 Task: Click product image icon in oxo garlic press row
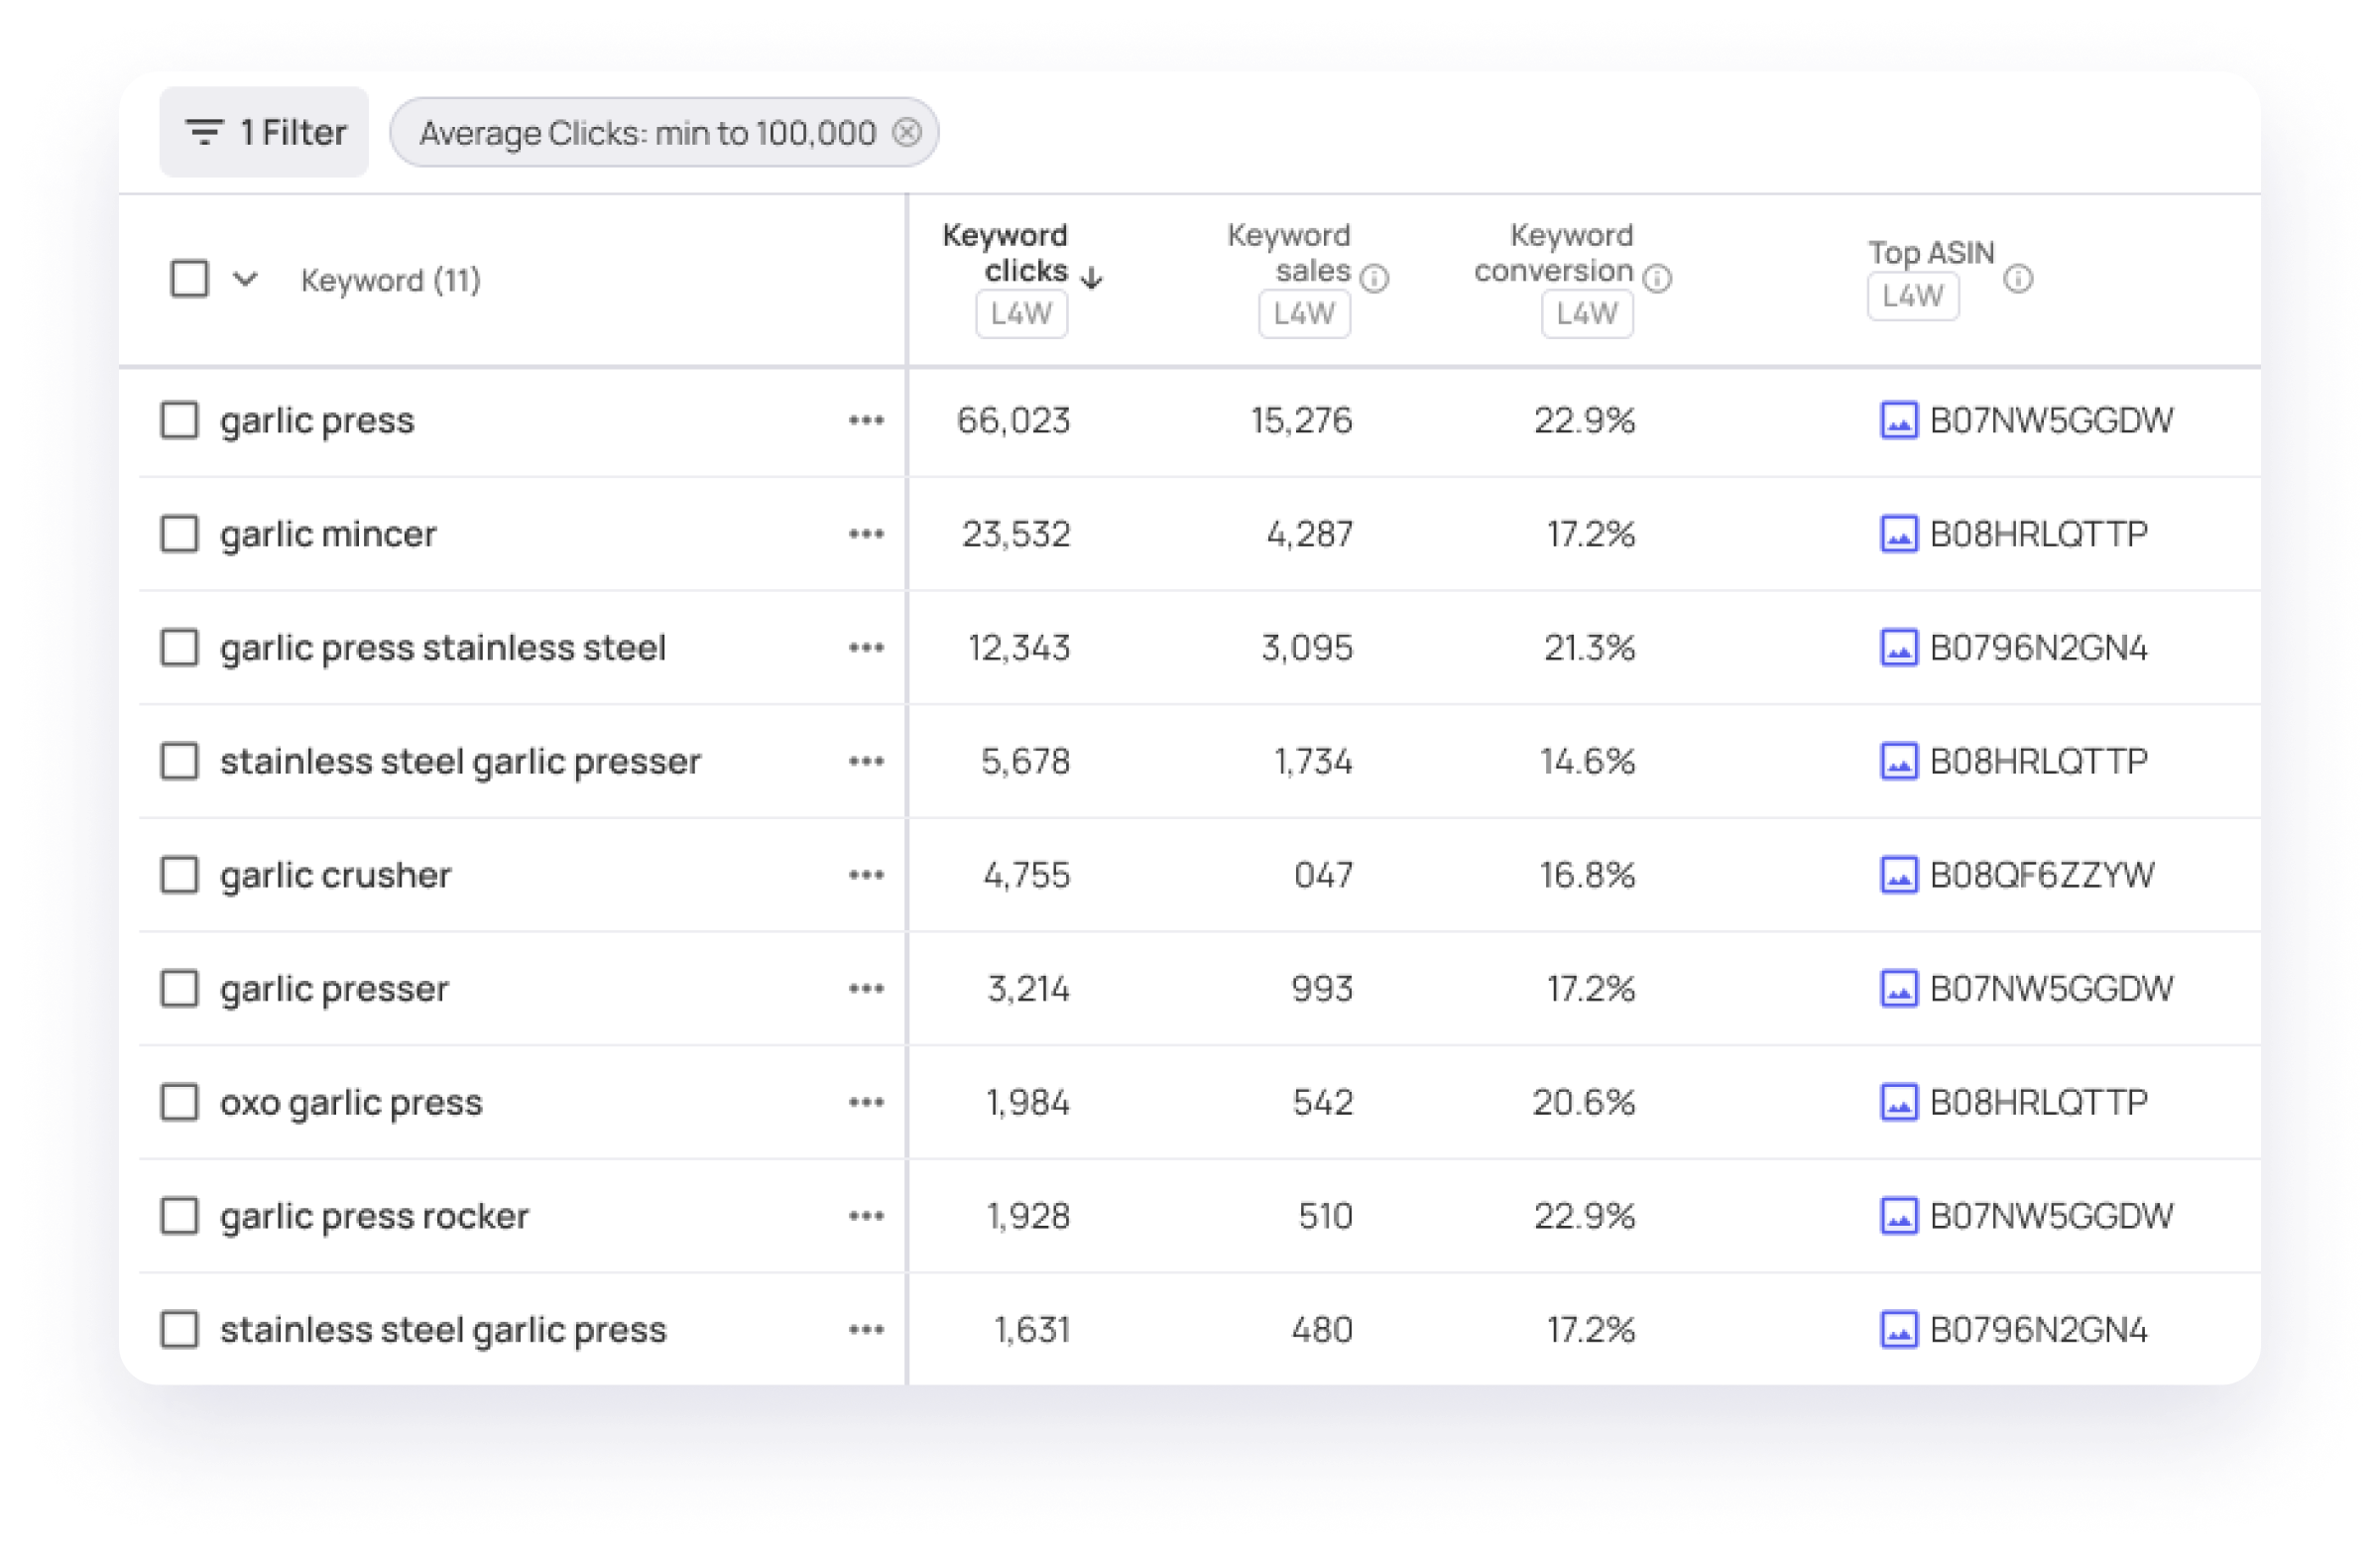(x=1899, y=1102)
